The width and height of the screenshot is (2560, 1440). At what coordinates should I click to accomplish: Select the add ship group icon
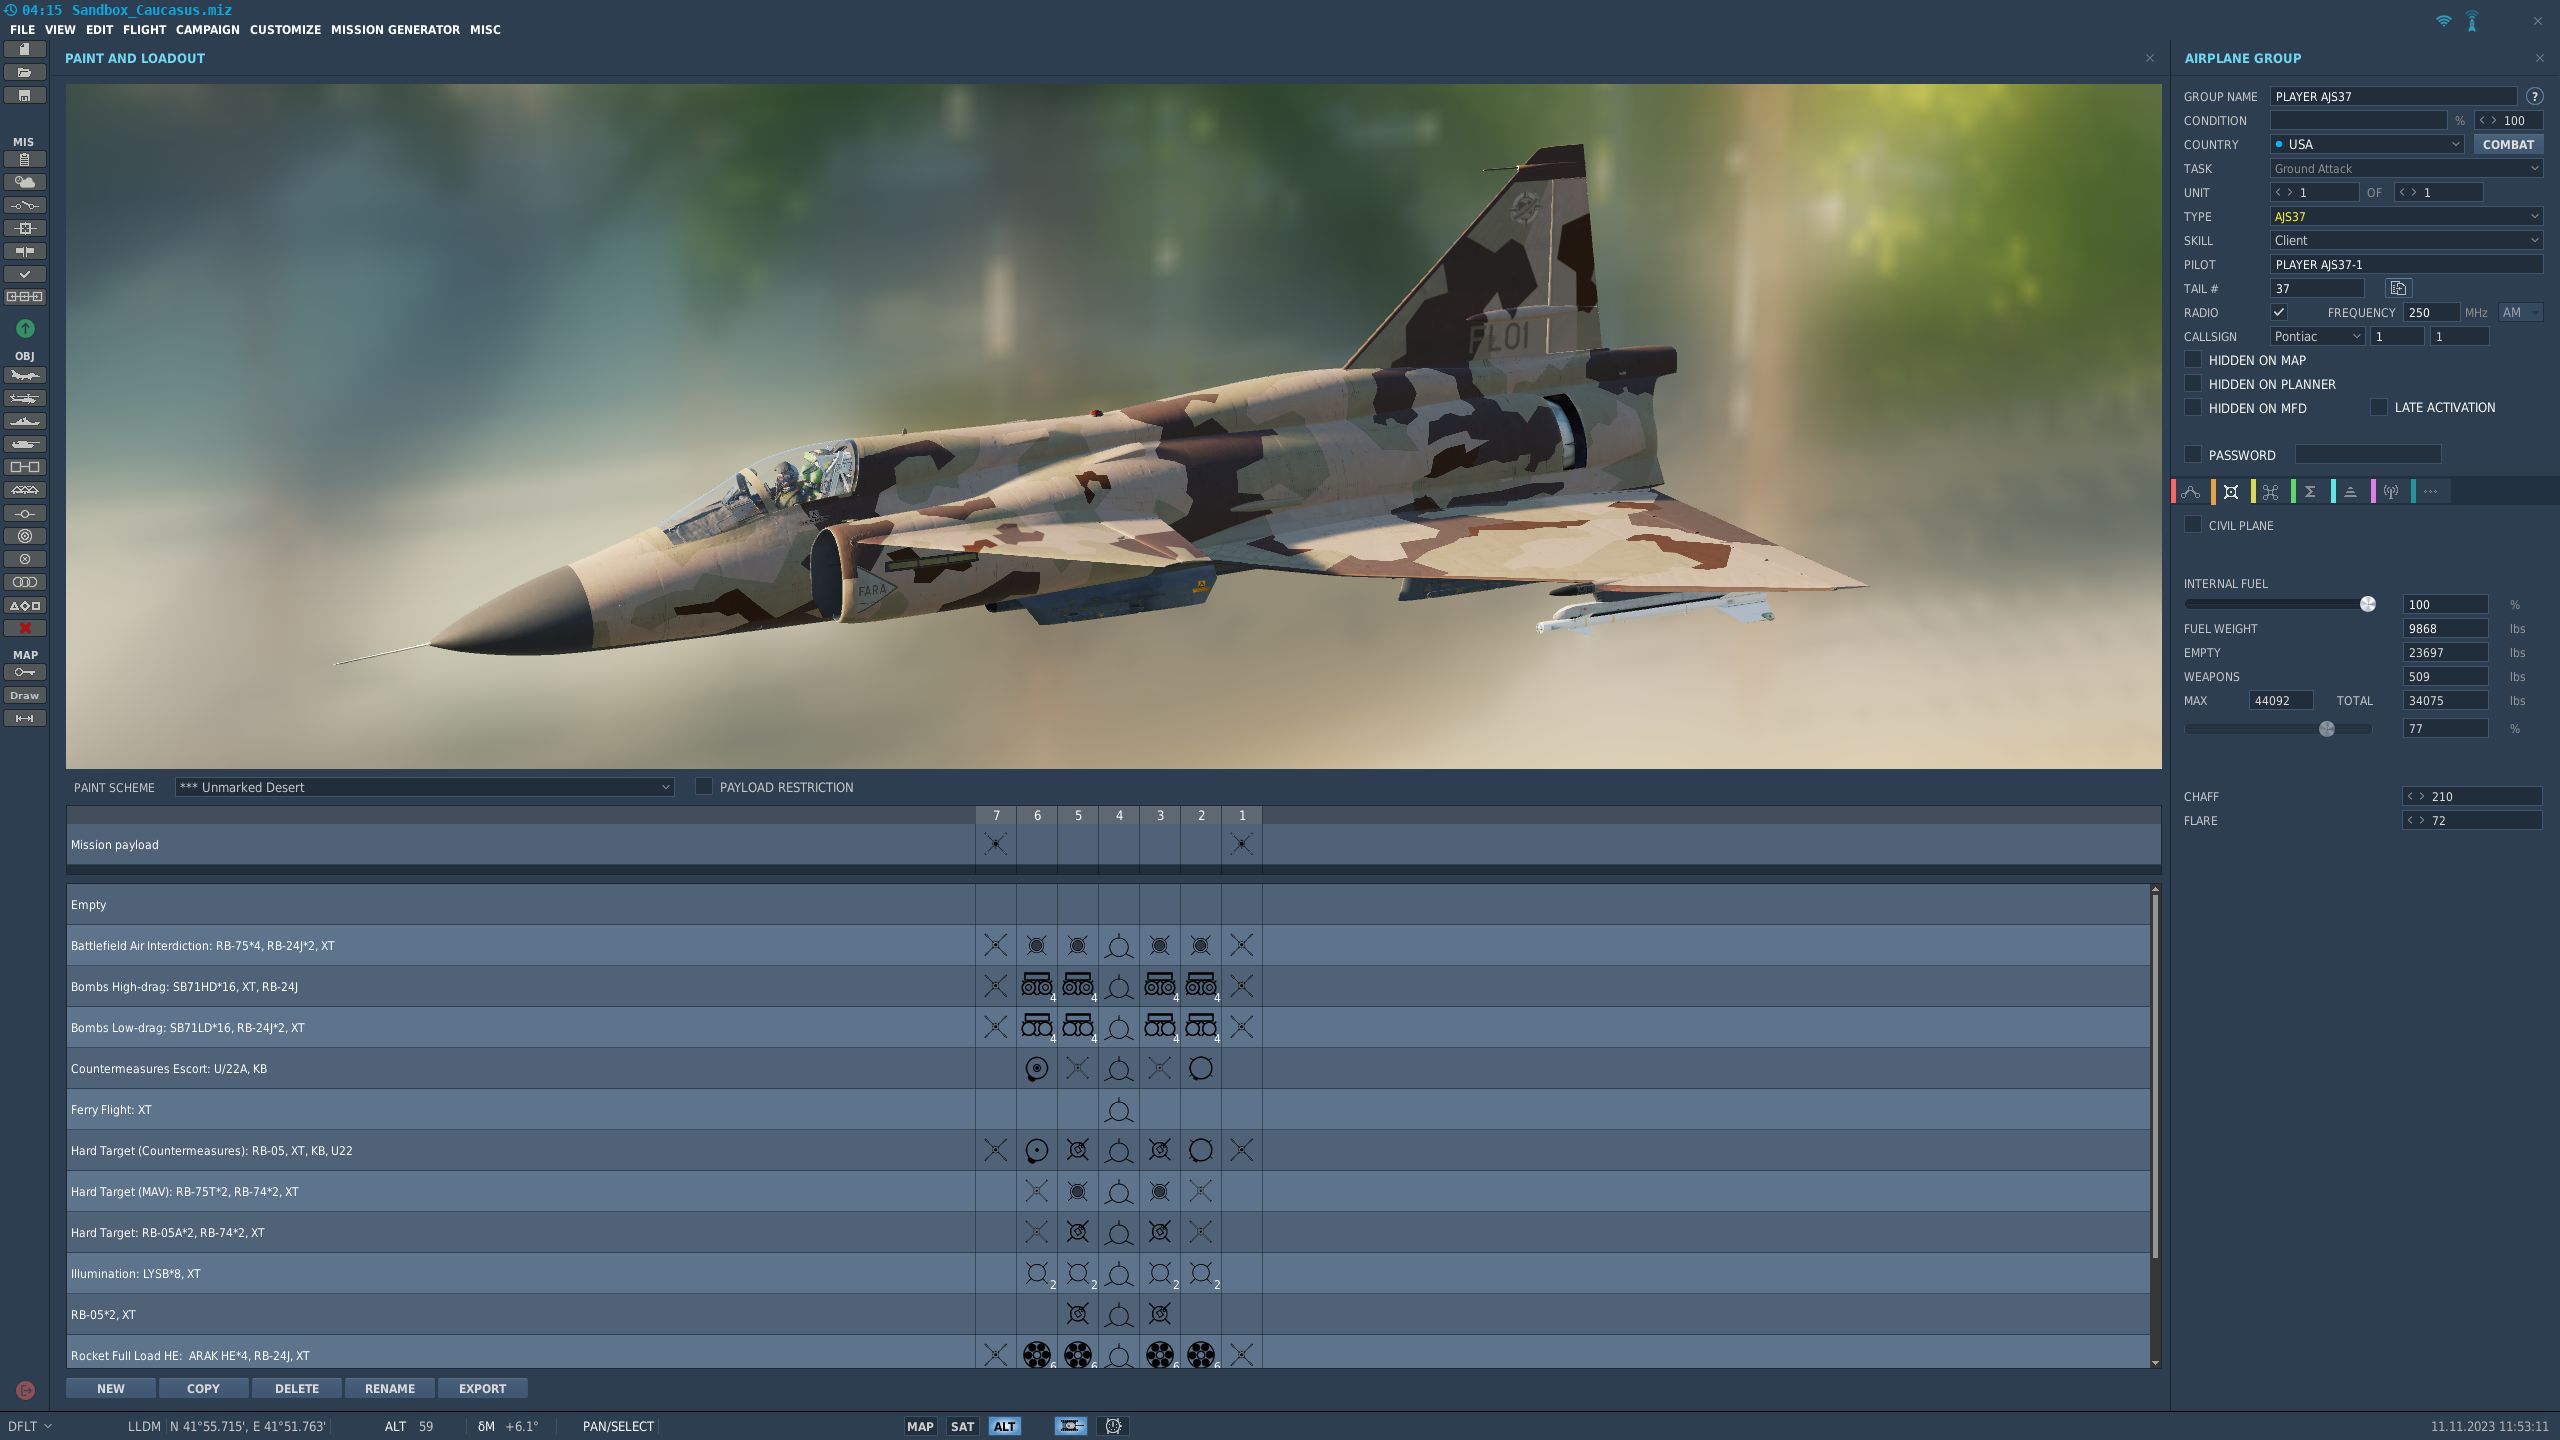coord(25,421)
